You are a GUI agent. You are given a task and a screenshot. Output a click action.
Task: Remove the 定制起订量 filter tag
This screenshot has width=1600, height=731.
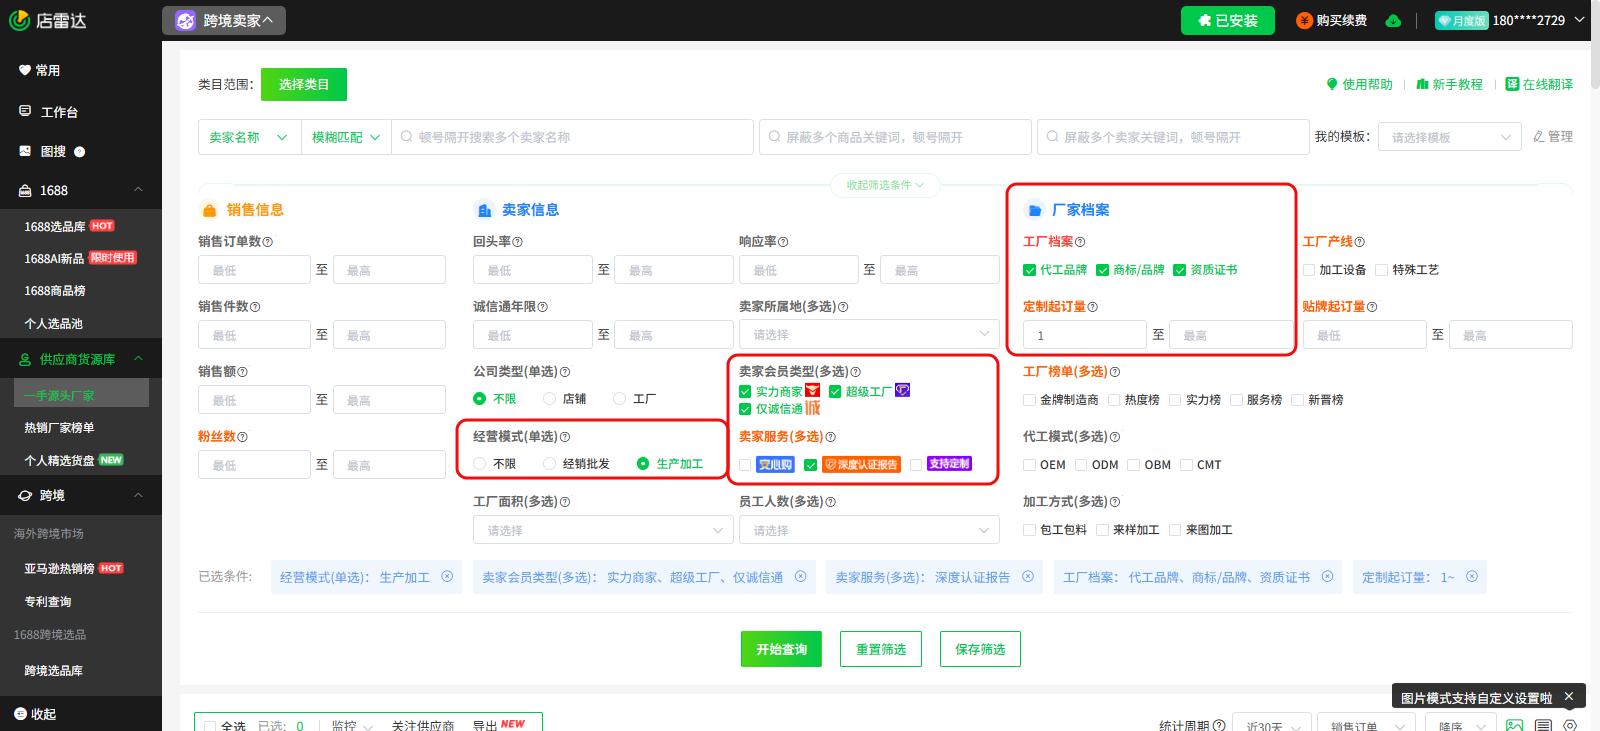click(x=1472, y=577)
